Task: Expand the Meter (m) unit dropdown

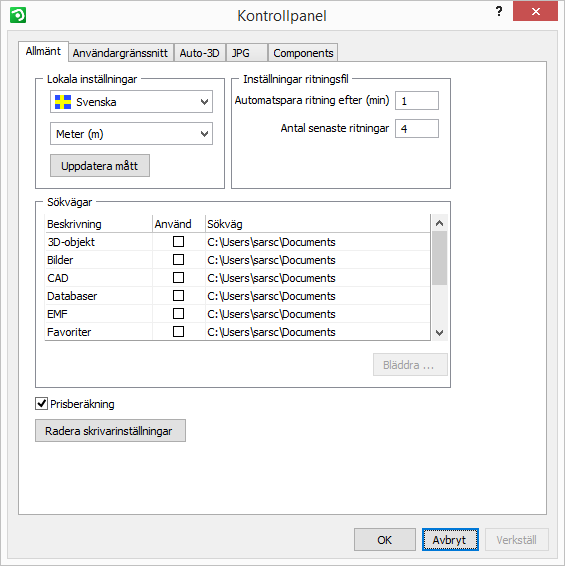Action: (131, 134)
